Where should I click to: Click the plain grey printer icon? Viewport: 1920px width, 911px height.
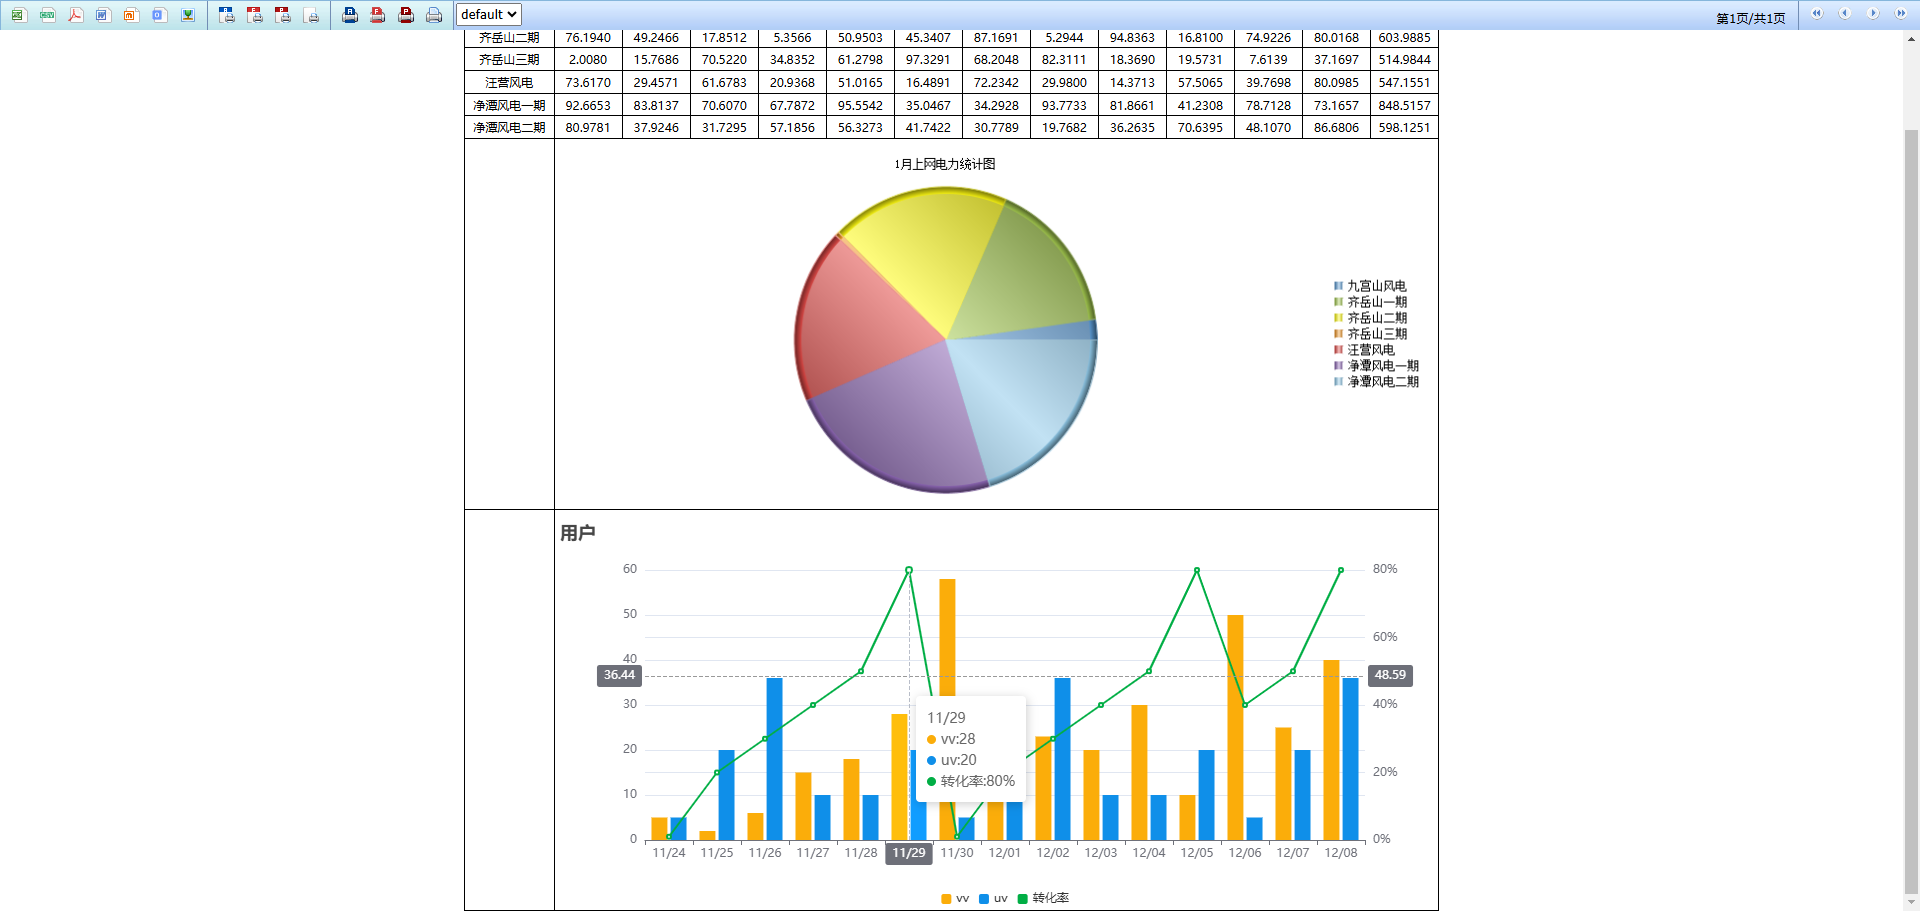click(x=434, y=15)
